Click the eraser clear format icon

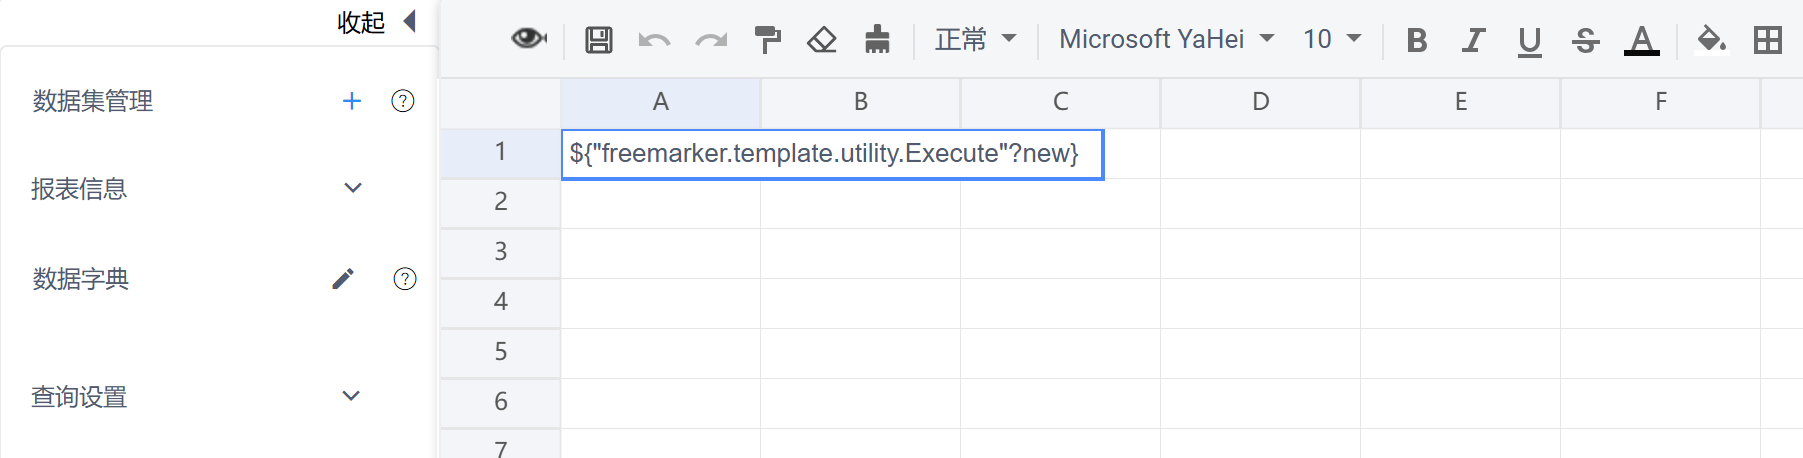click(x=822, y=40)
